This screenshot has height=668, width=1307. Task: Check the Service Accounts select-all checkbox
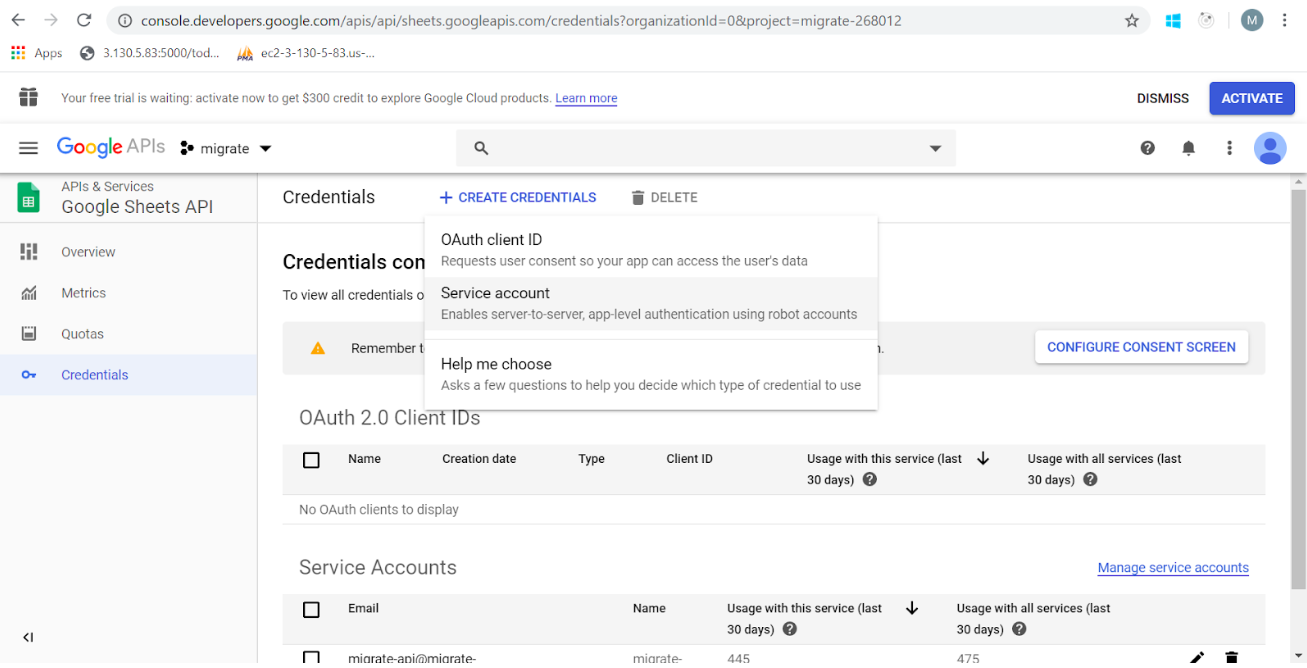(x=311, y=609)
